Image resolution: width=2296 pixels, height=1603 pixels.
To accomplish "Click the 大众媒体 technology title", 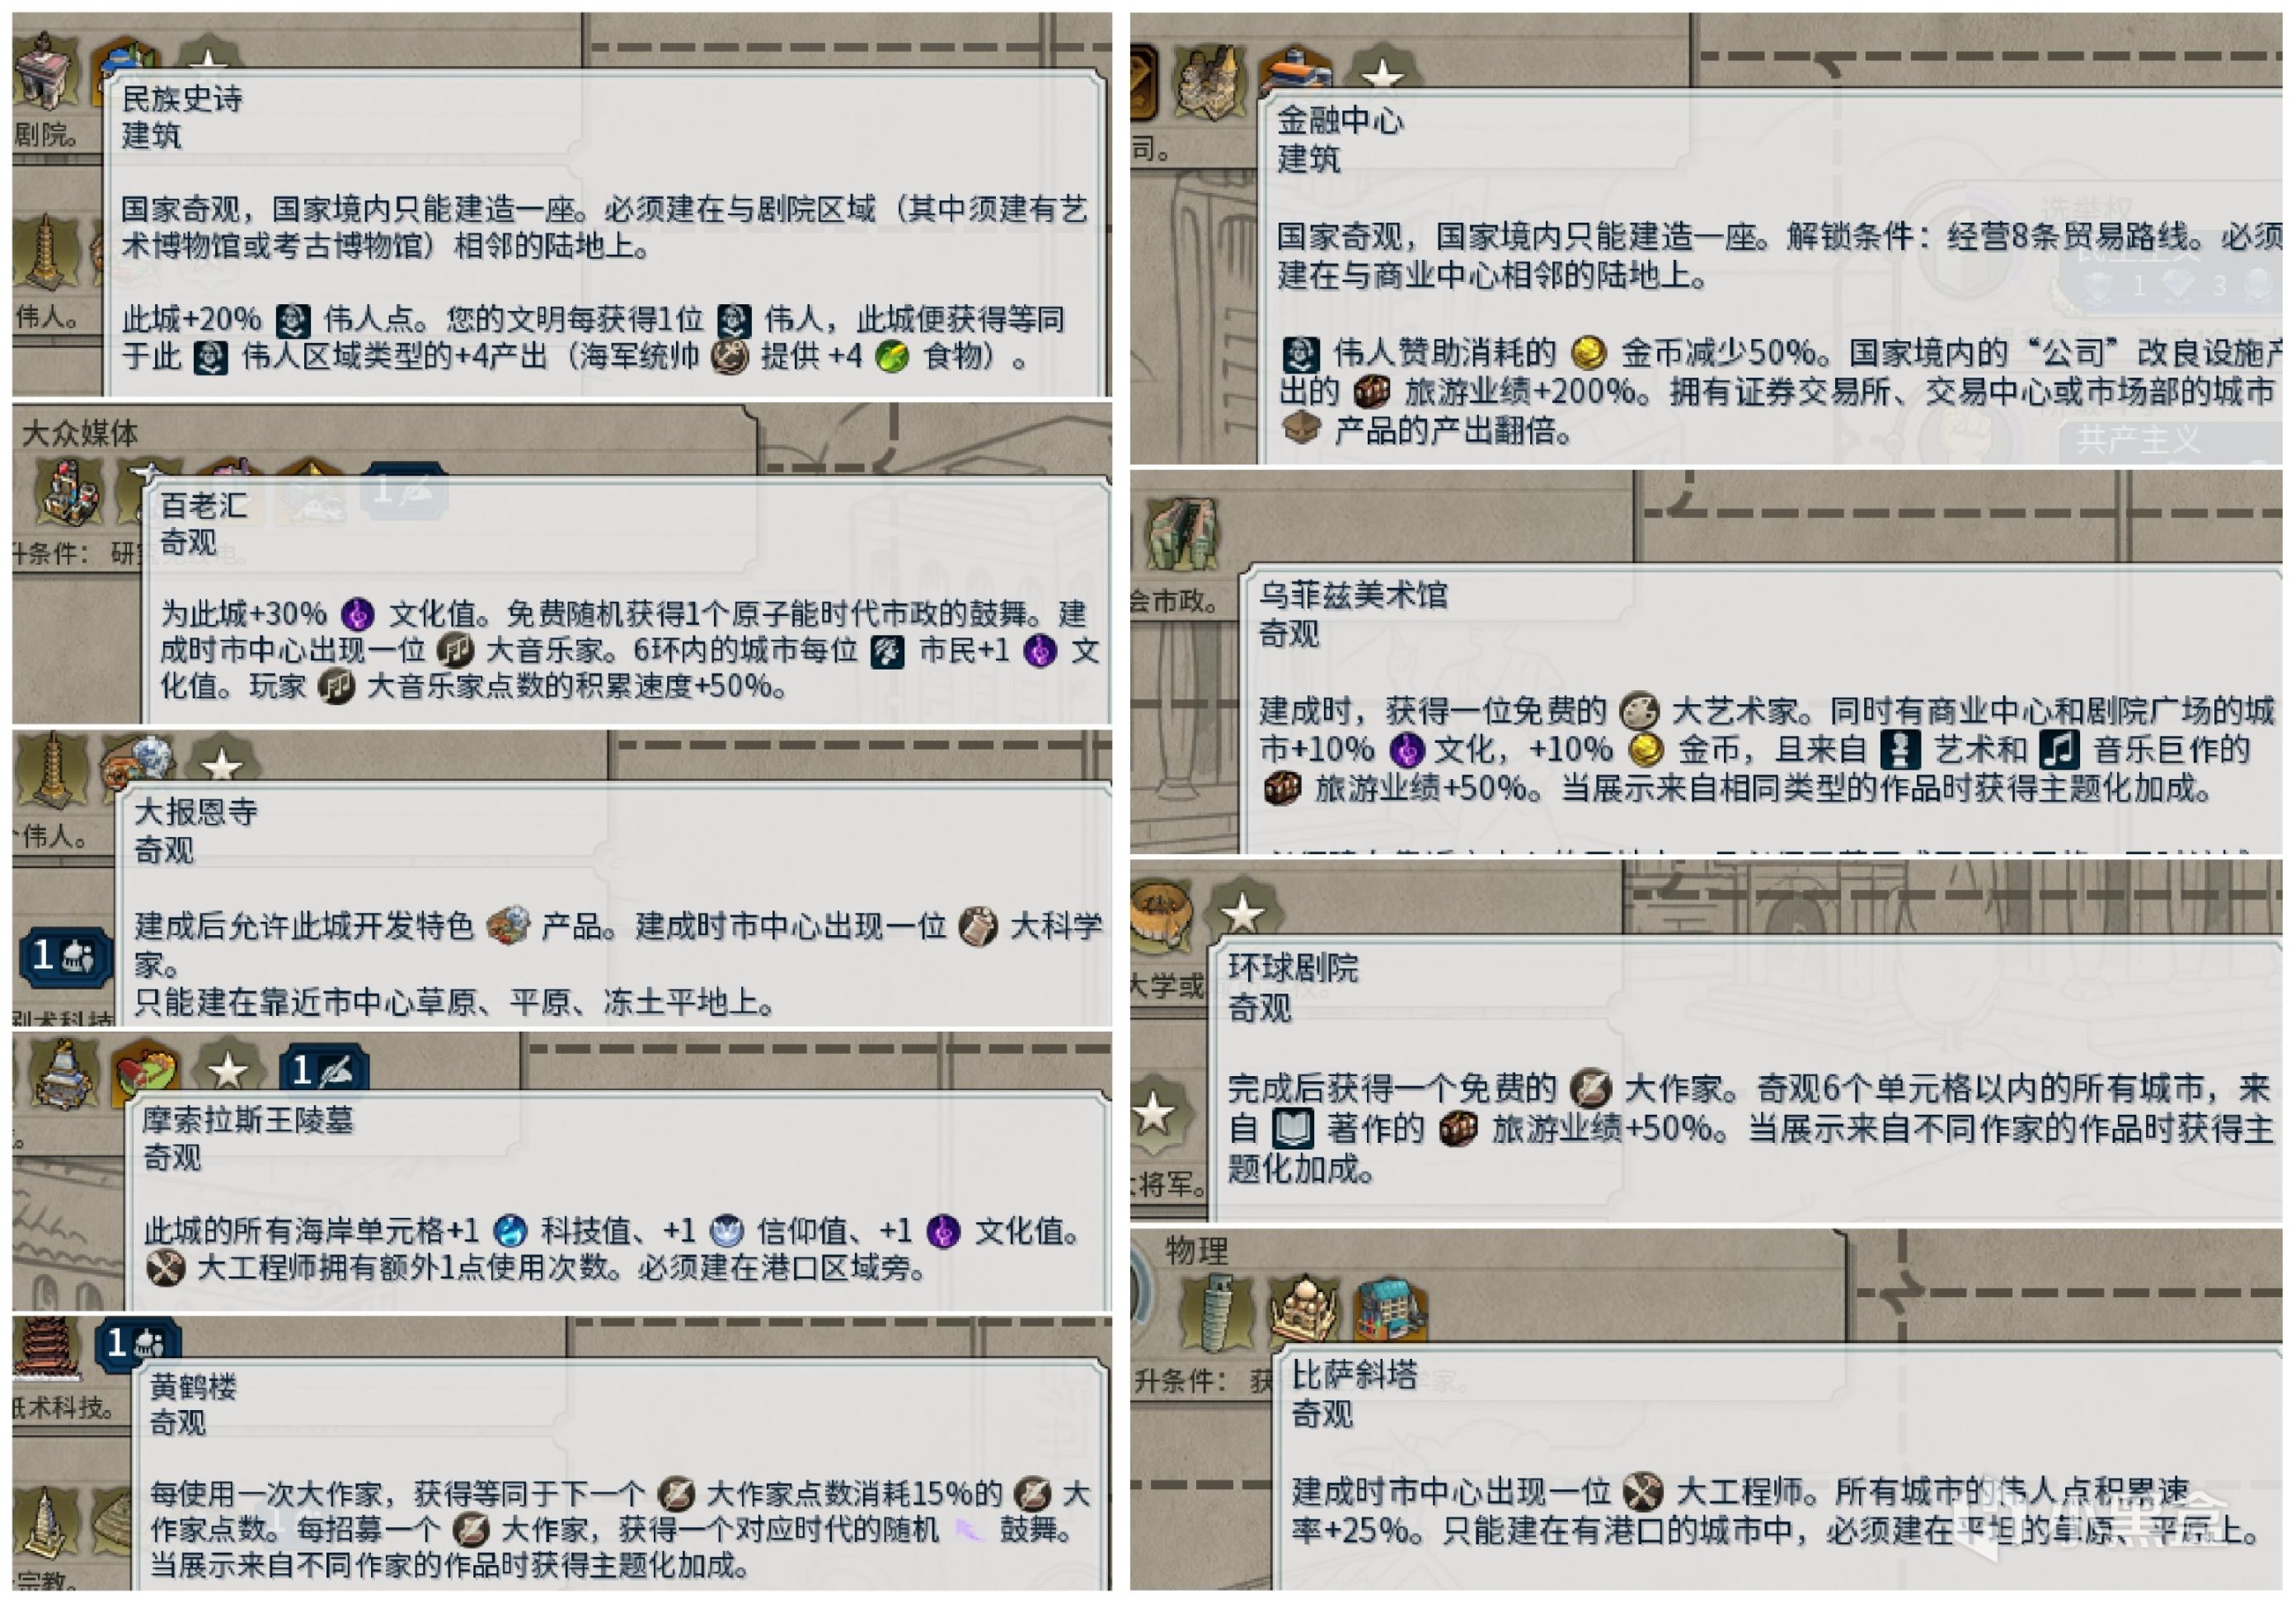I will tap(80, 433).
